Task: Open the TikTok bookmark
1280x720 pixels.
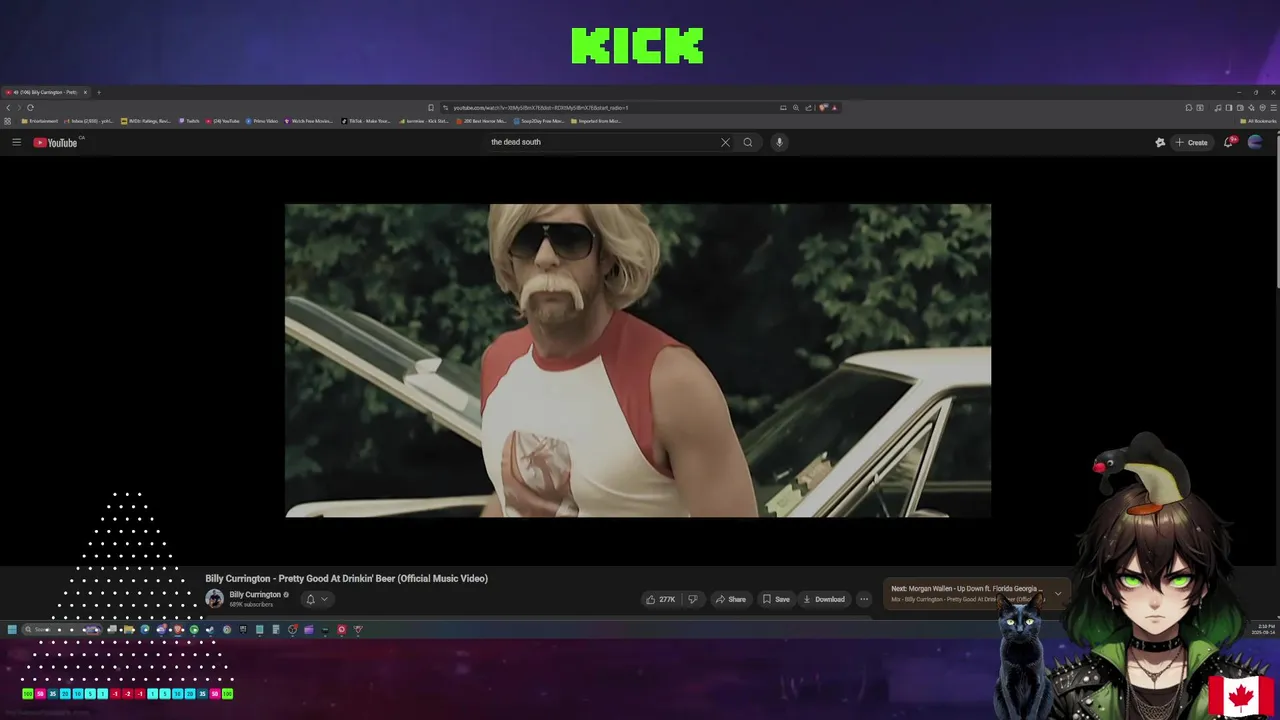Action: pos(366,121)
